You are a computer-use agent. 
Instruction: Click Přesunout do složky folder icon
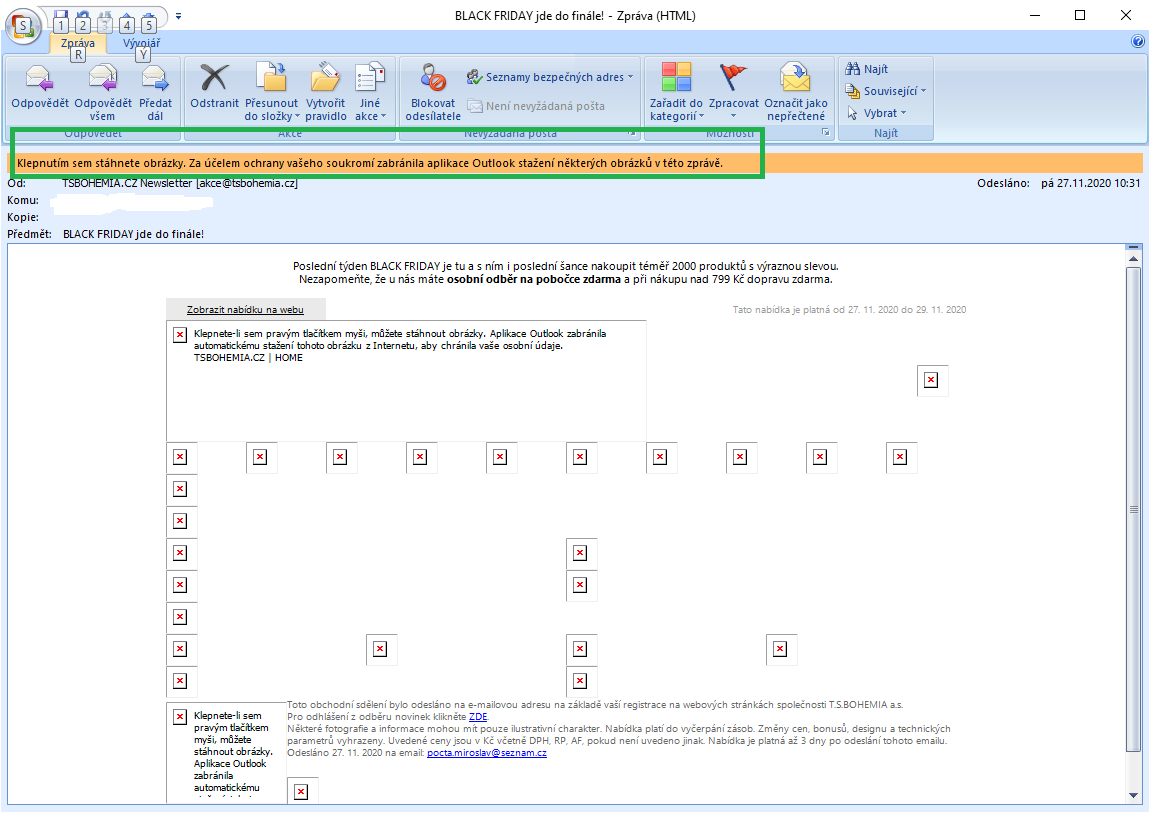(271, 78)
